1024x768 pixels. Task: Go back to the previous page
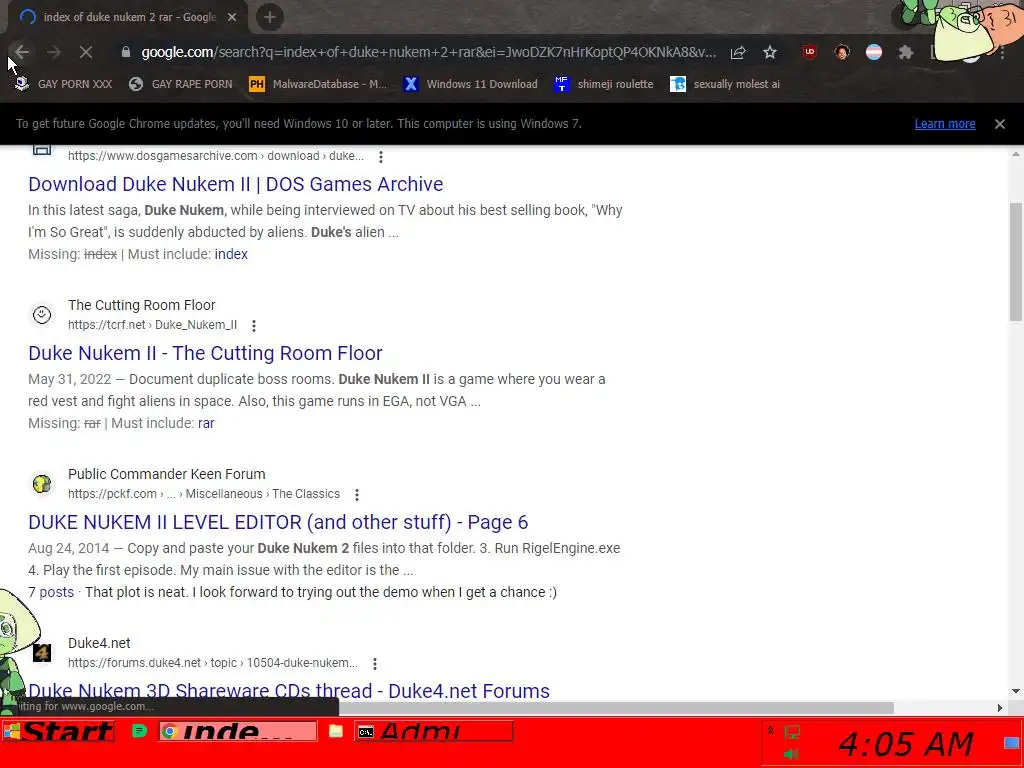22,52
